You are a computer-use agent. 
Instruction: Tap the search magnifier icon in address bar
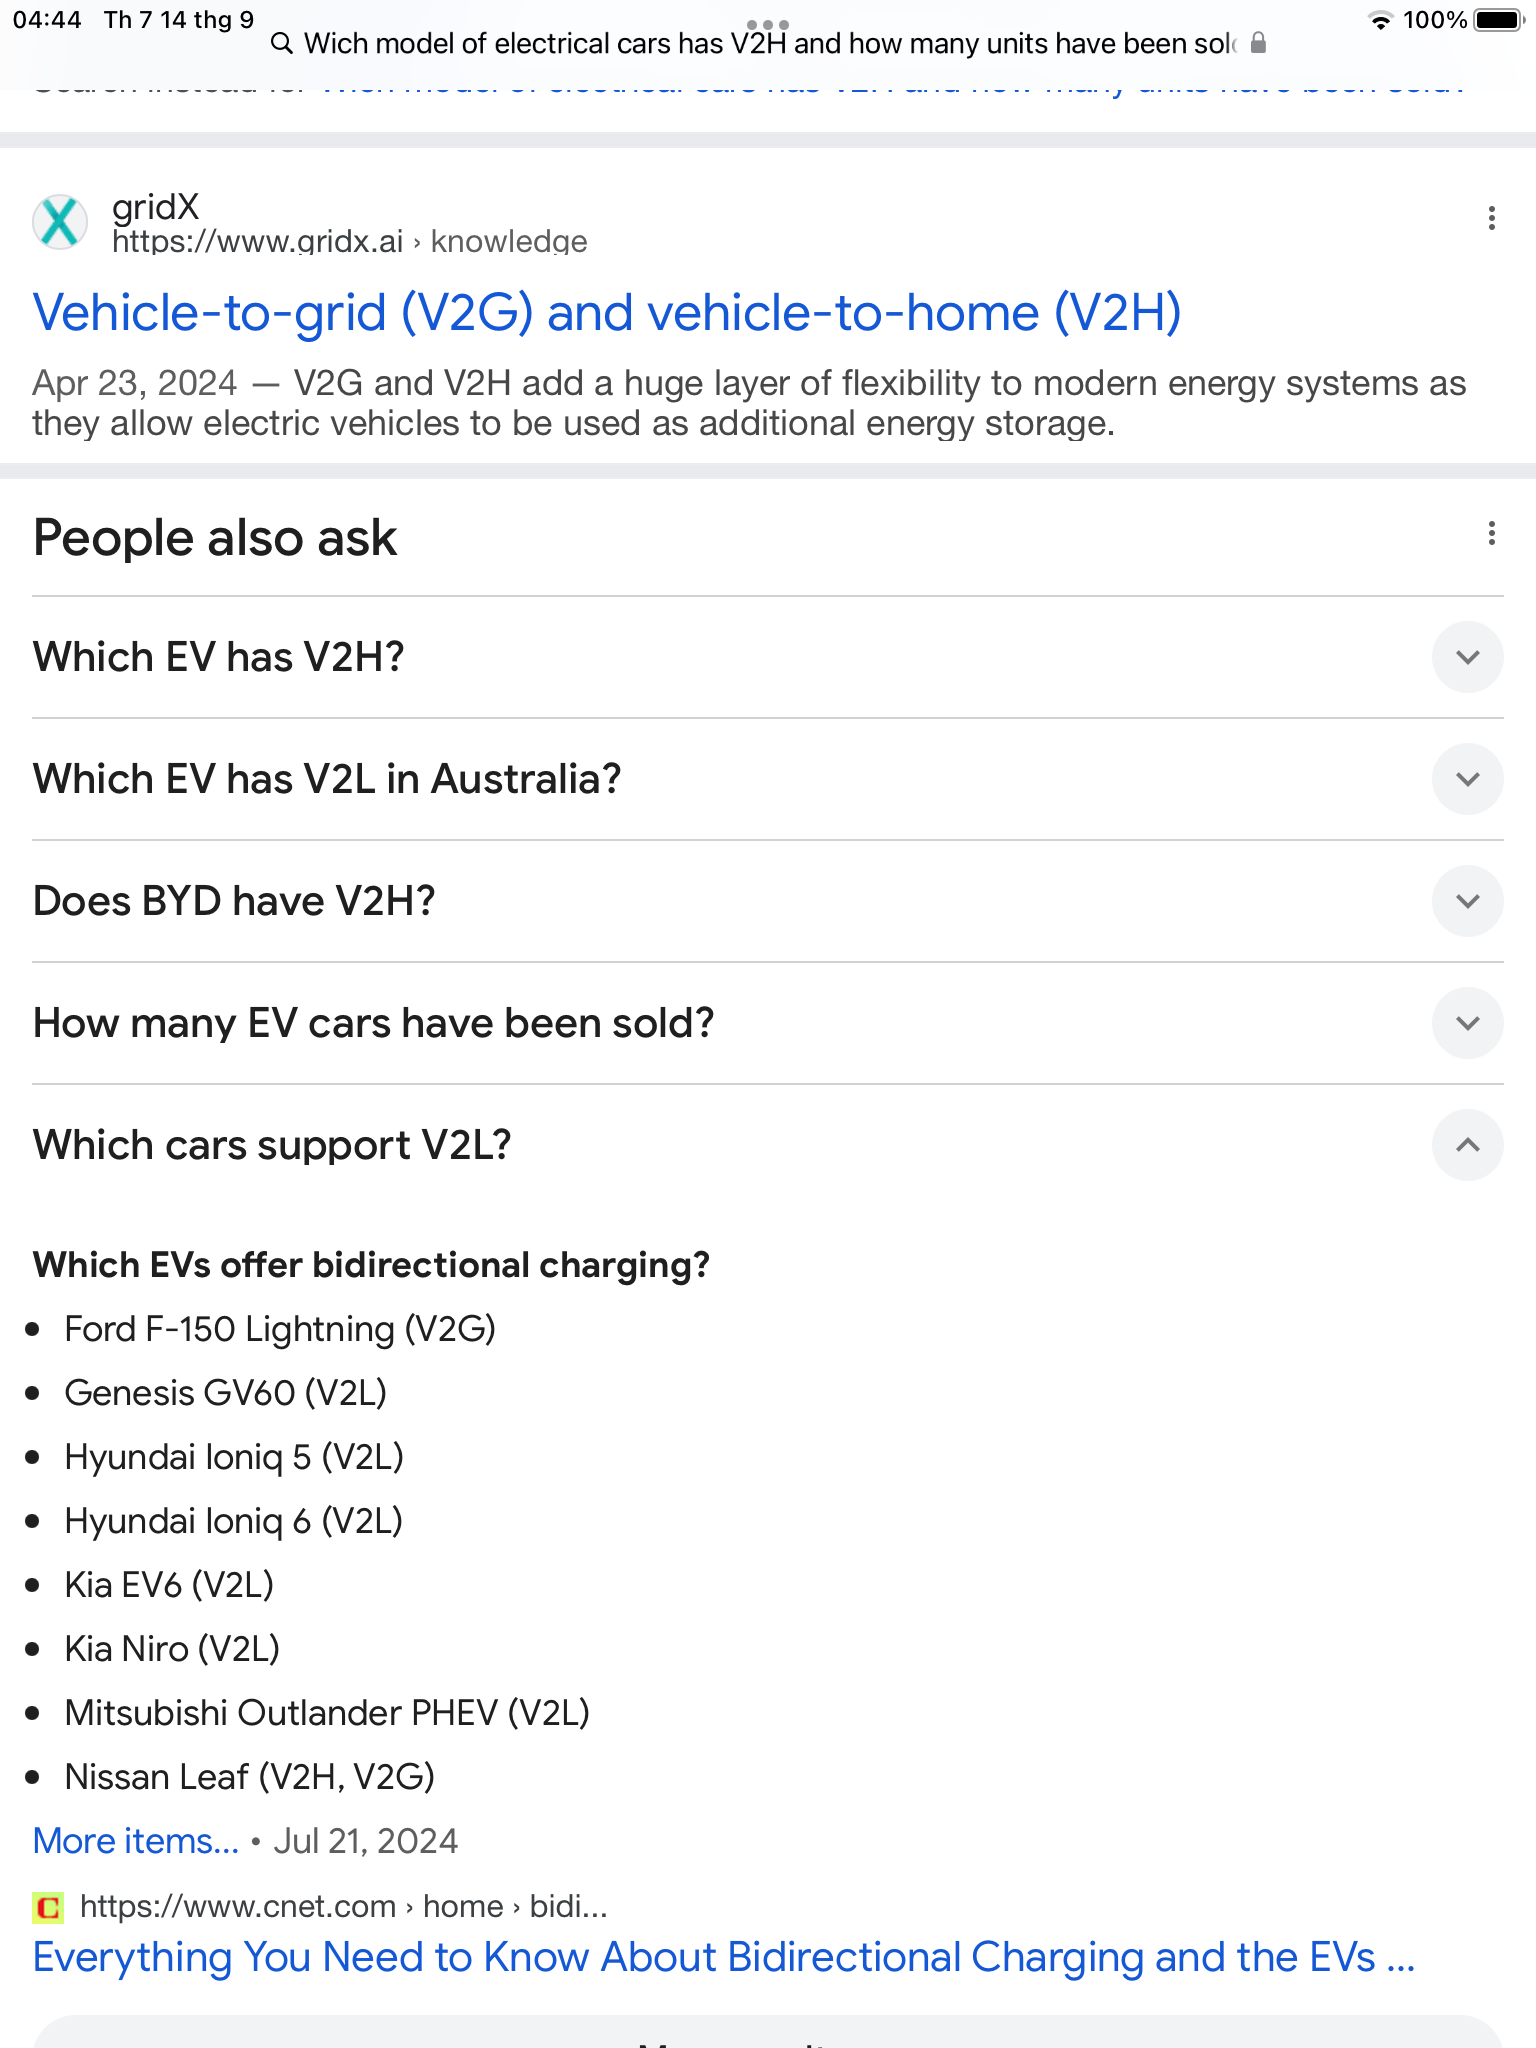tap(282, 43)
